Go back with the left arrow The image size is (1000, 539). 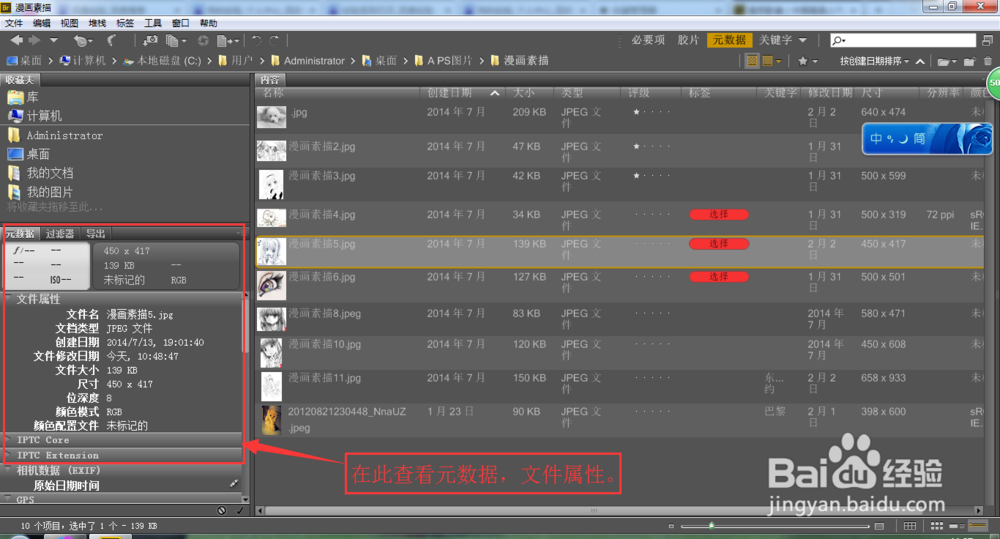pyautogui.click(x=17, y=40)
